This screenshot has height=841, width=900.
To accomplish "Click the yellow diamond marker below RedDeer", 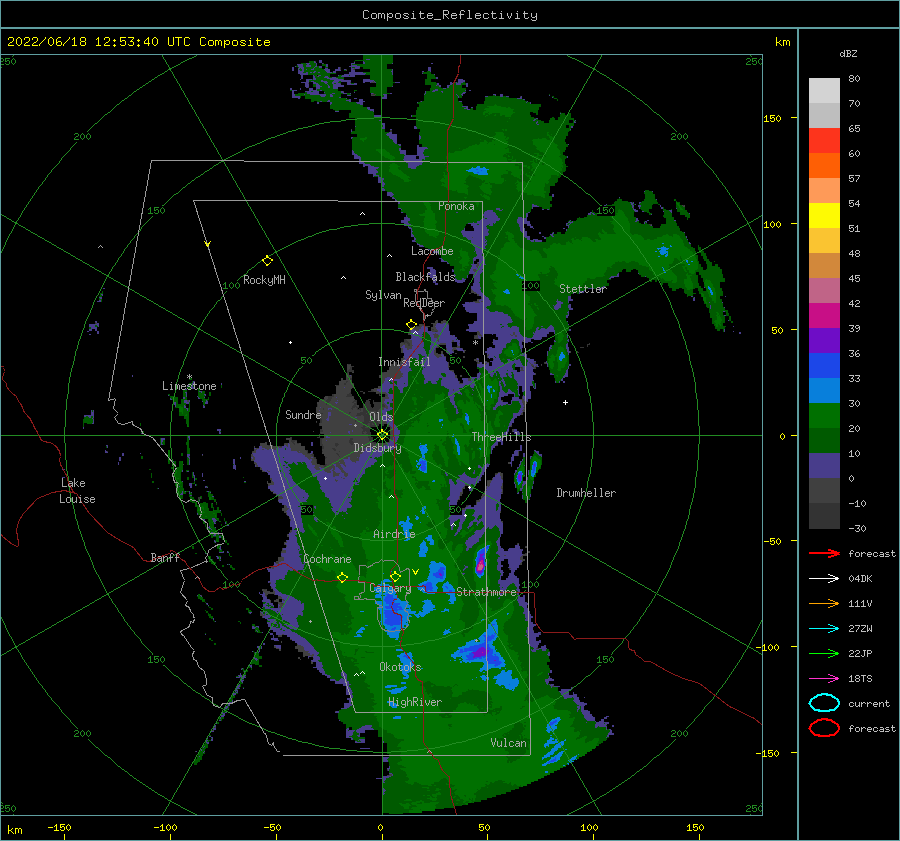I will point(411,325).
